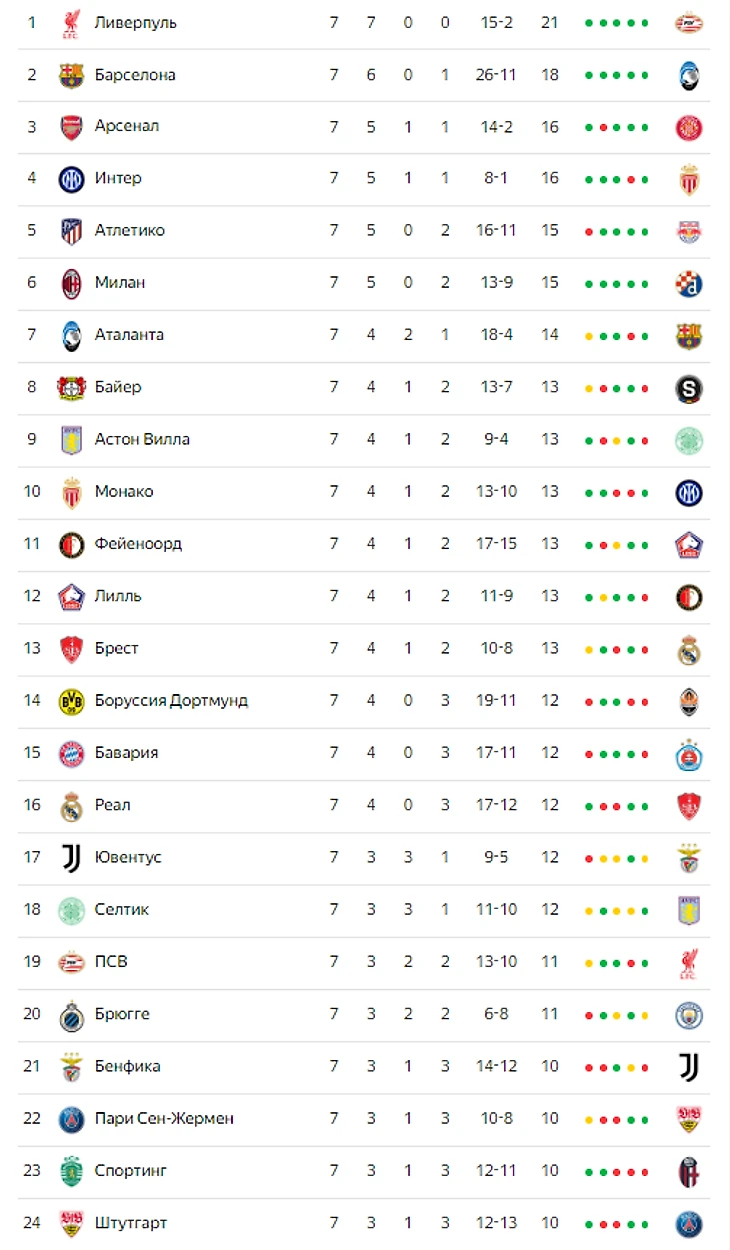Click the Juventus logo beside the Ювентус name
Viewport: 730px width, 1250px height.
coord(71,857)
